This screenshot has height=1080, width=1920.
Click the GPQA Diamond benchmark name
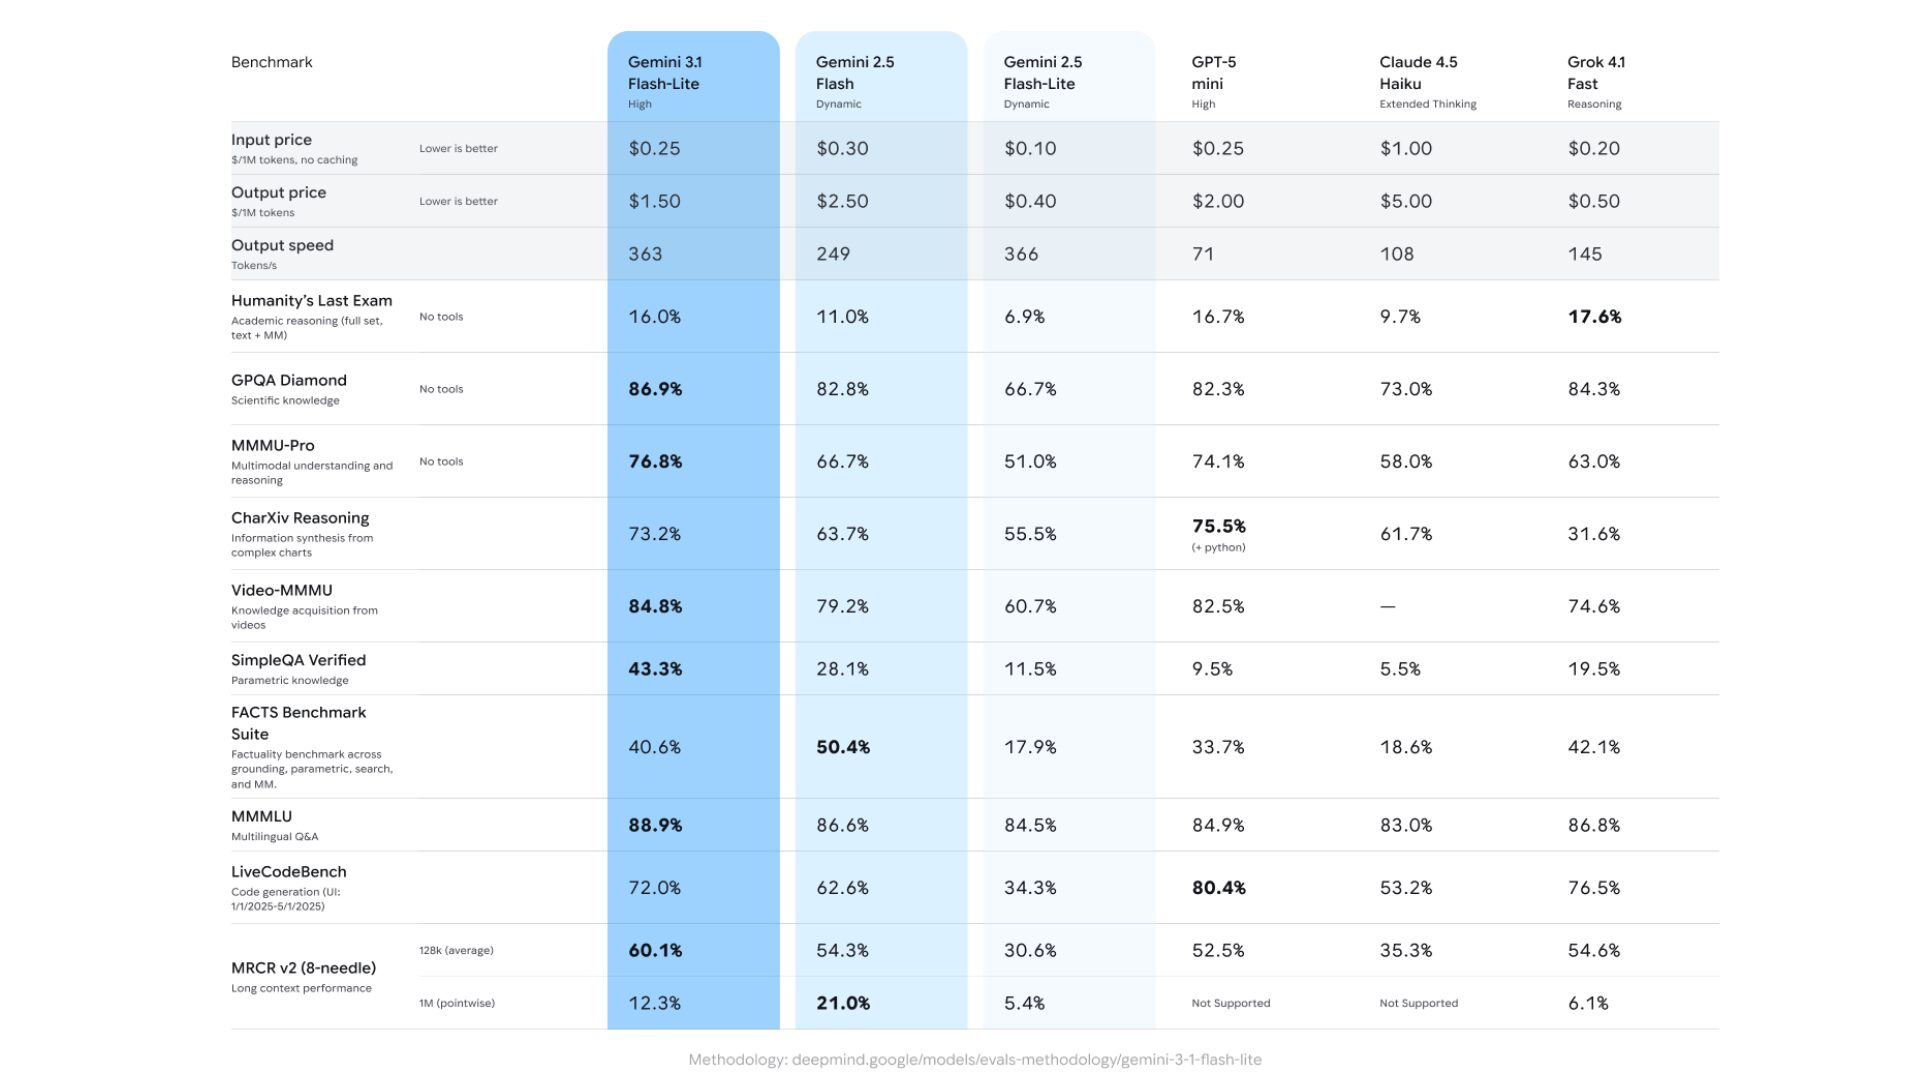(x=288, y=380)
